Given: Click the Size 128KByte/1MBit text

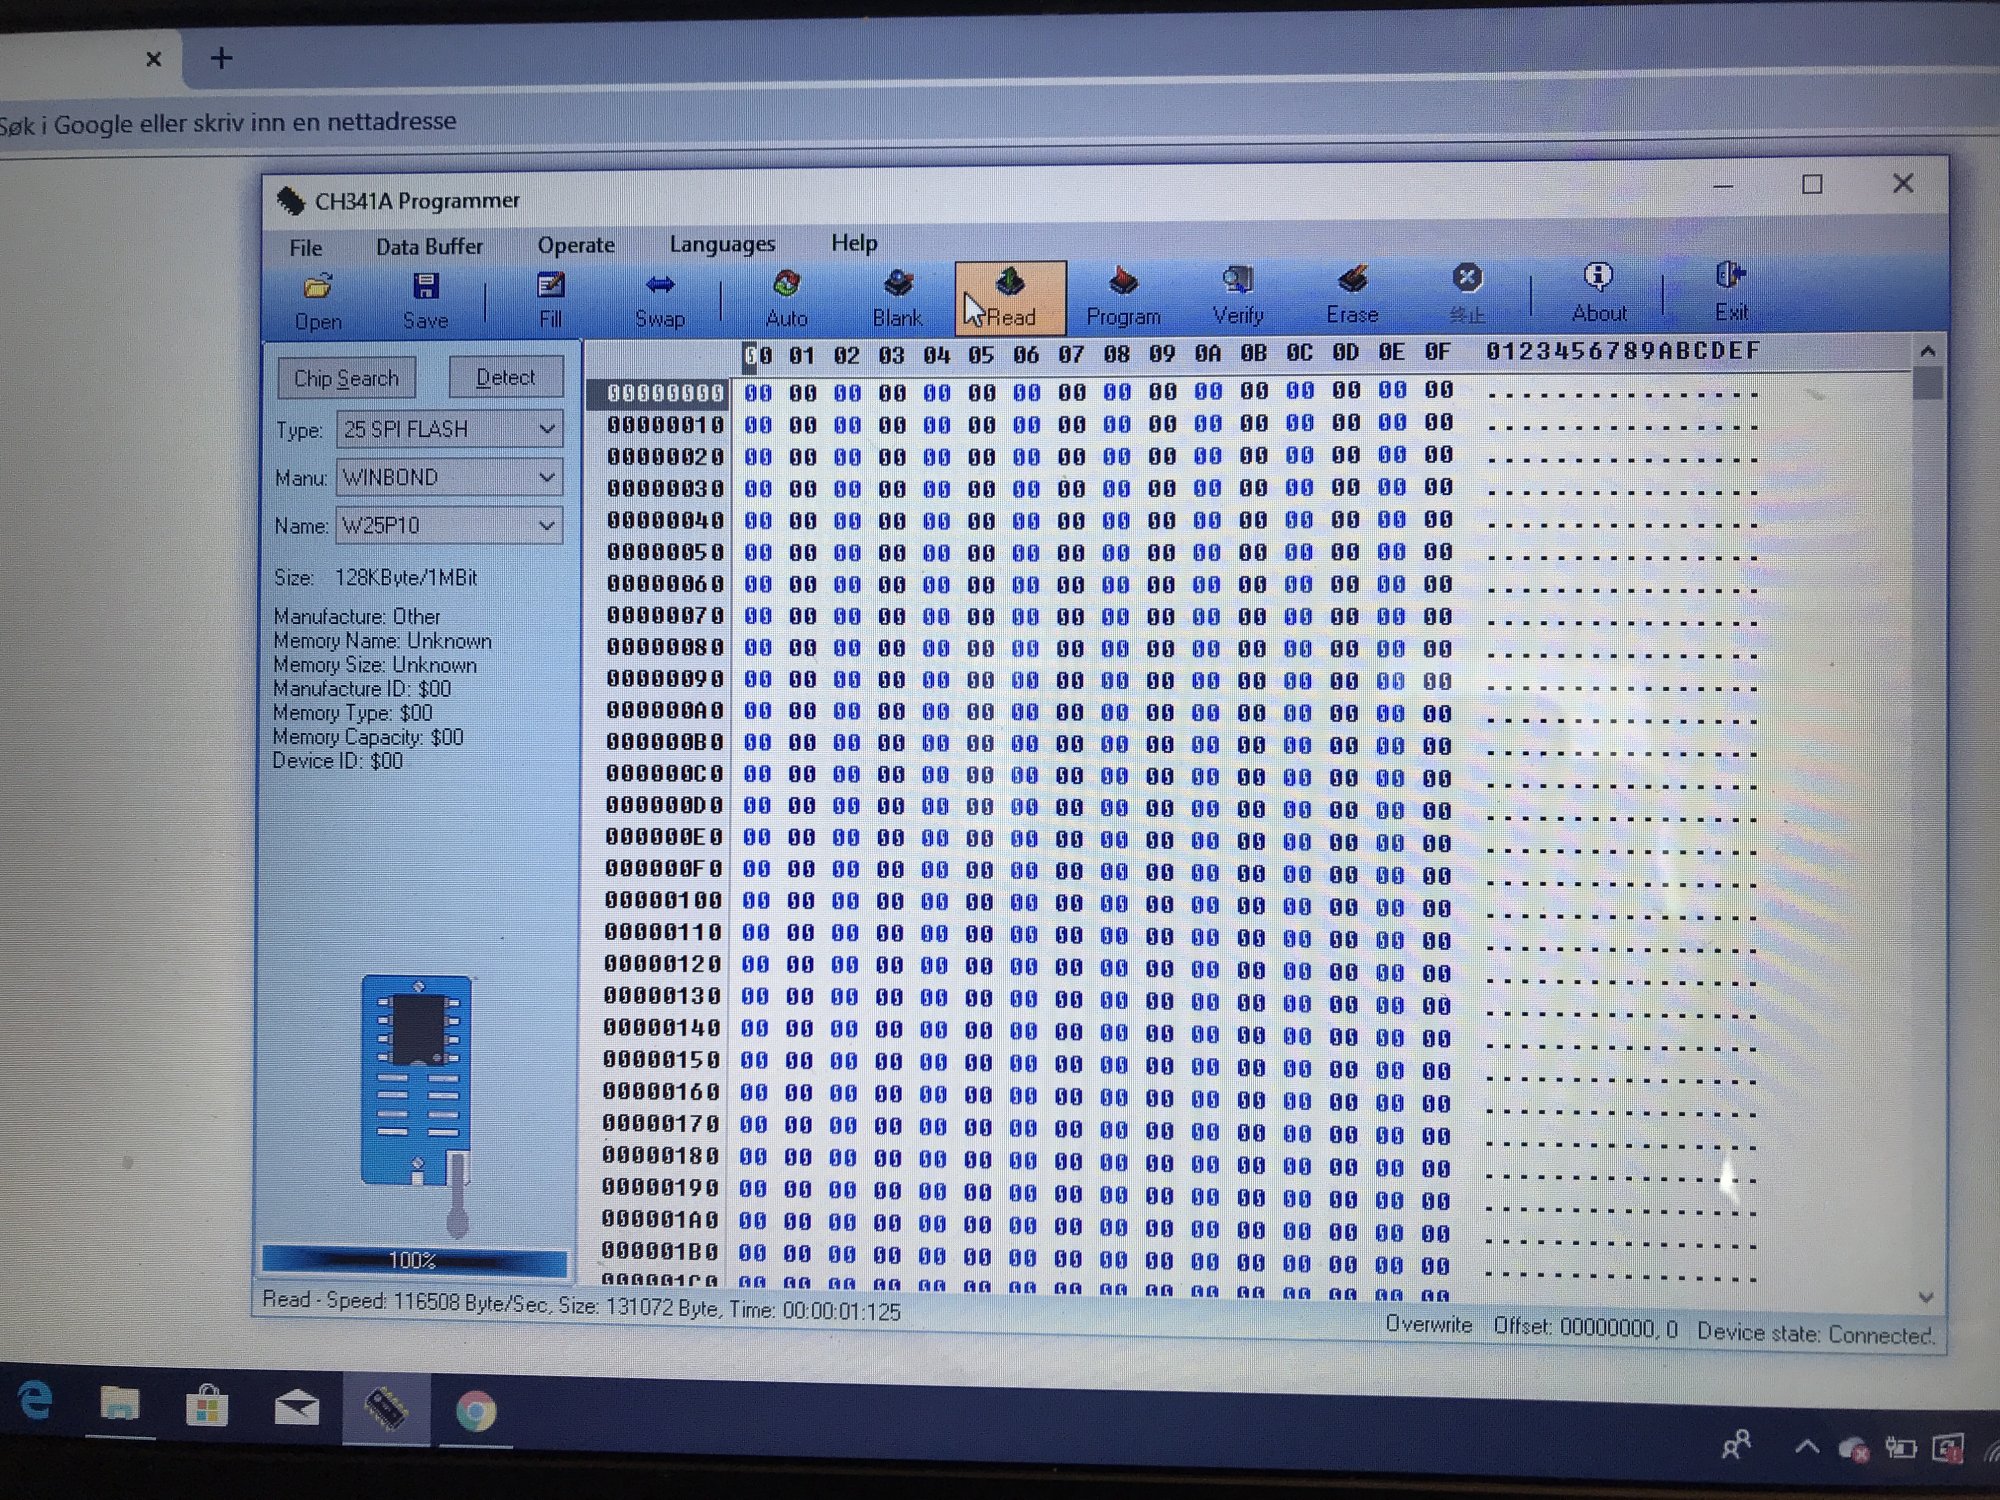Looking at the screenshot, I should click(x=376, y=578).
